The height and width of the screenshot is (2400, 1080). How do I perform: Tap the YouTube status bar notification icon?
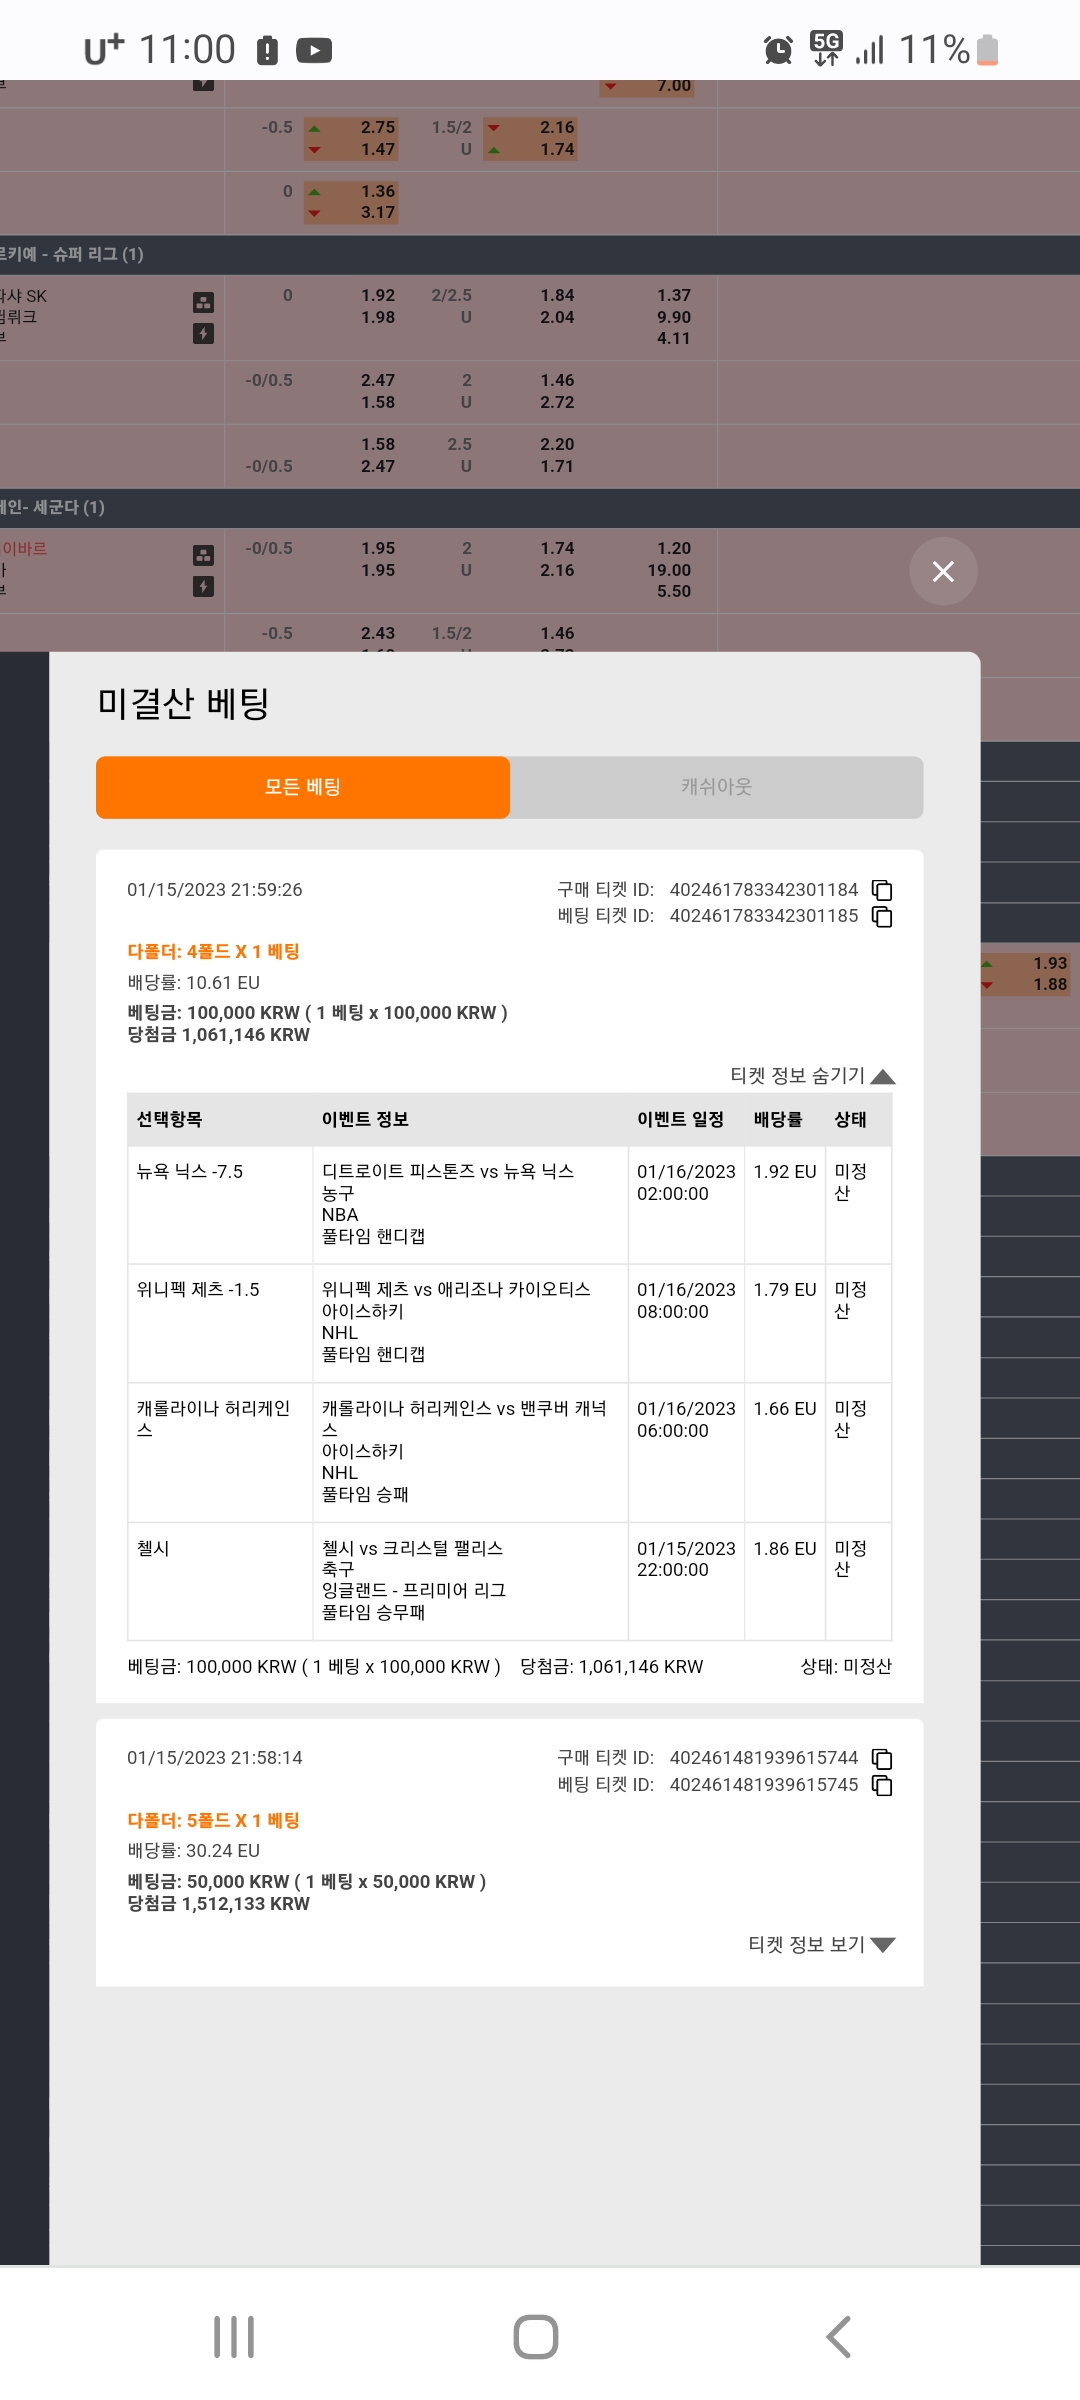[x=314, y=50]
